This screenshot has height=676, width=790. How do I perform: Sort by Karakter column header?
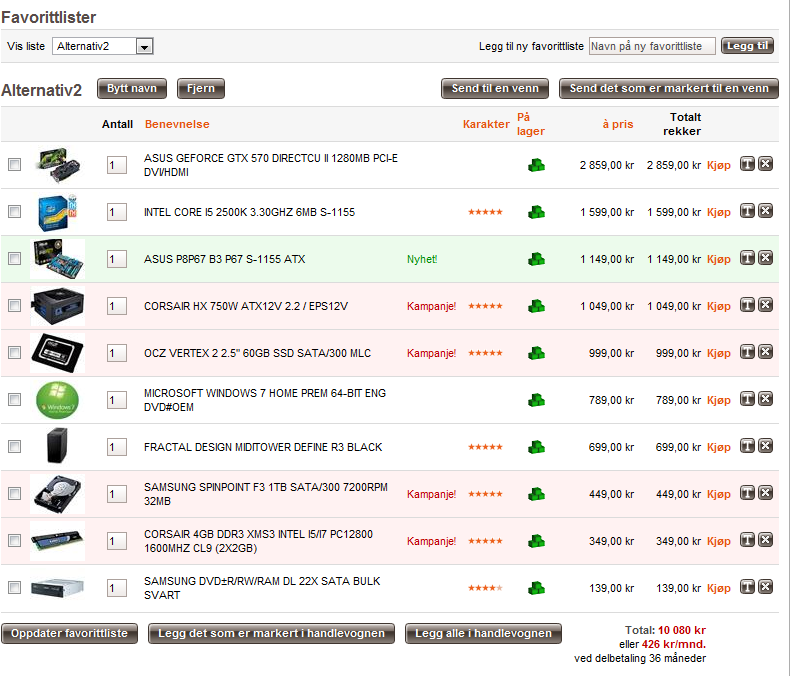coord(486,124)
